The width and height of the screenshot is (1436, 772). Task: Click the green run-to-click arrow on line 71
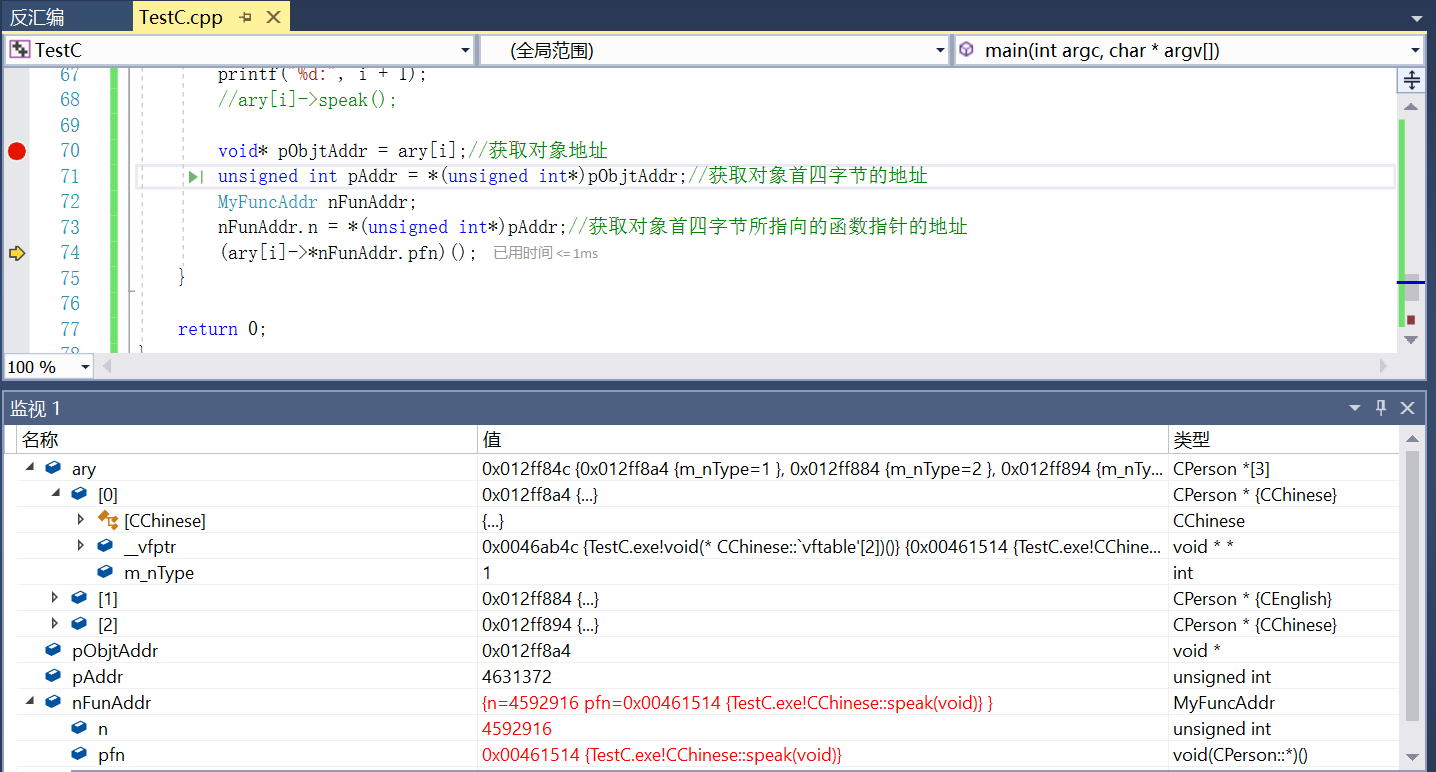pos(196,177)
